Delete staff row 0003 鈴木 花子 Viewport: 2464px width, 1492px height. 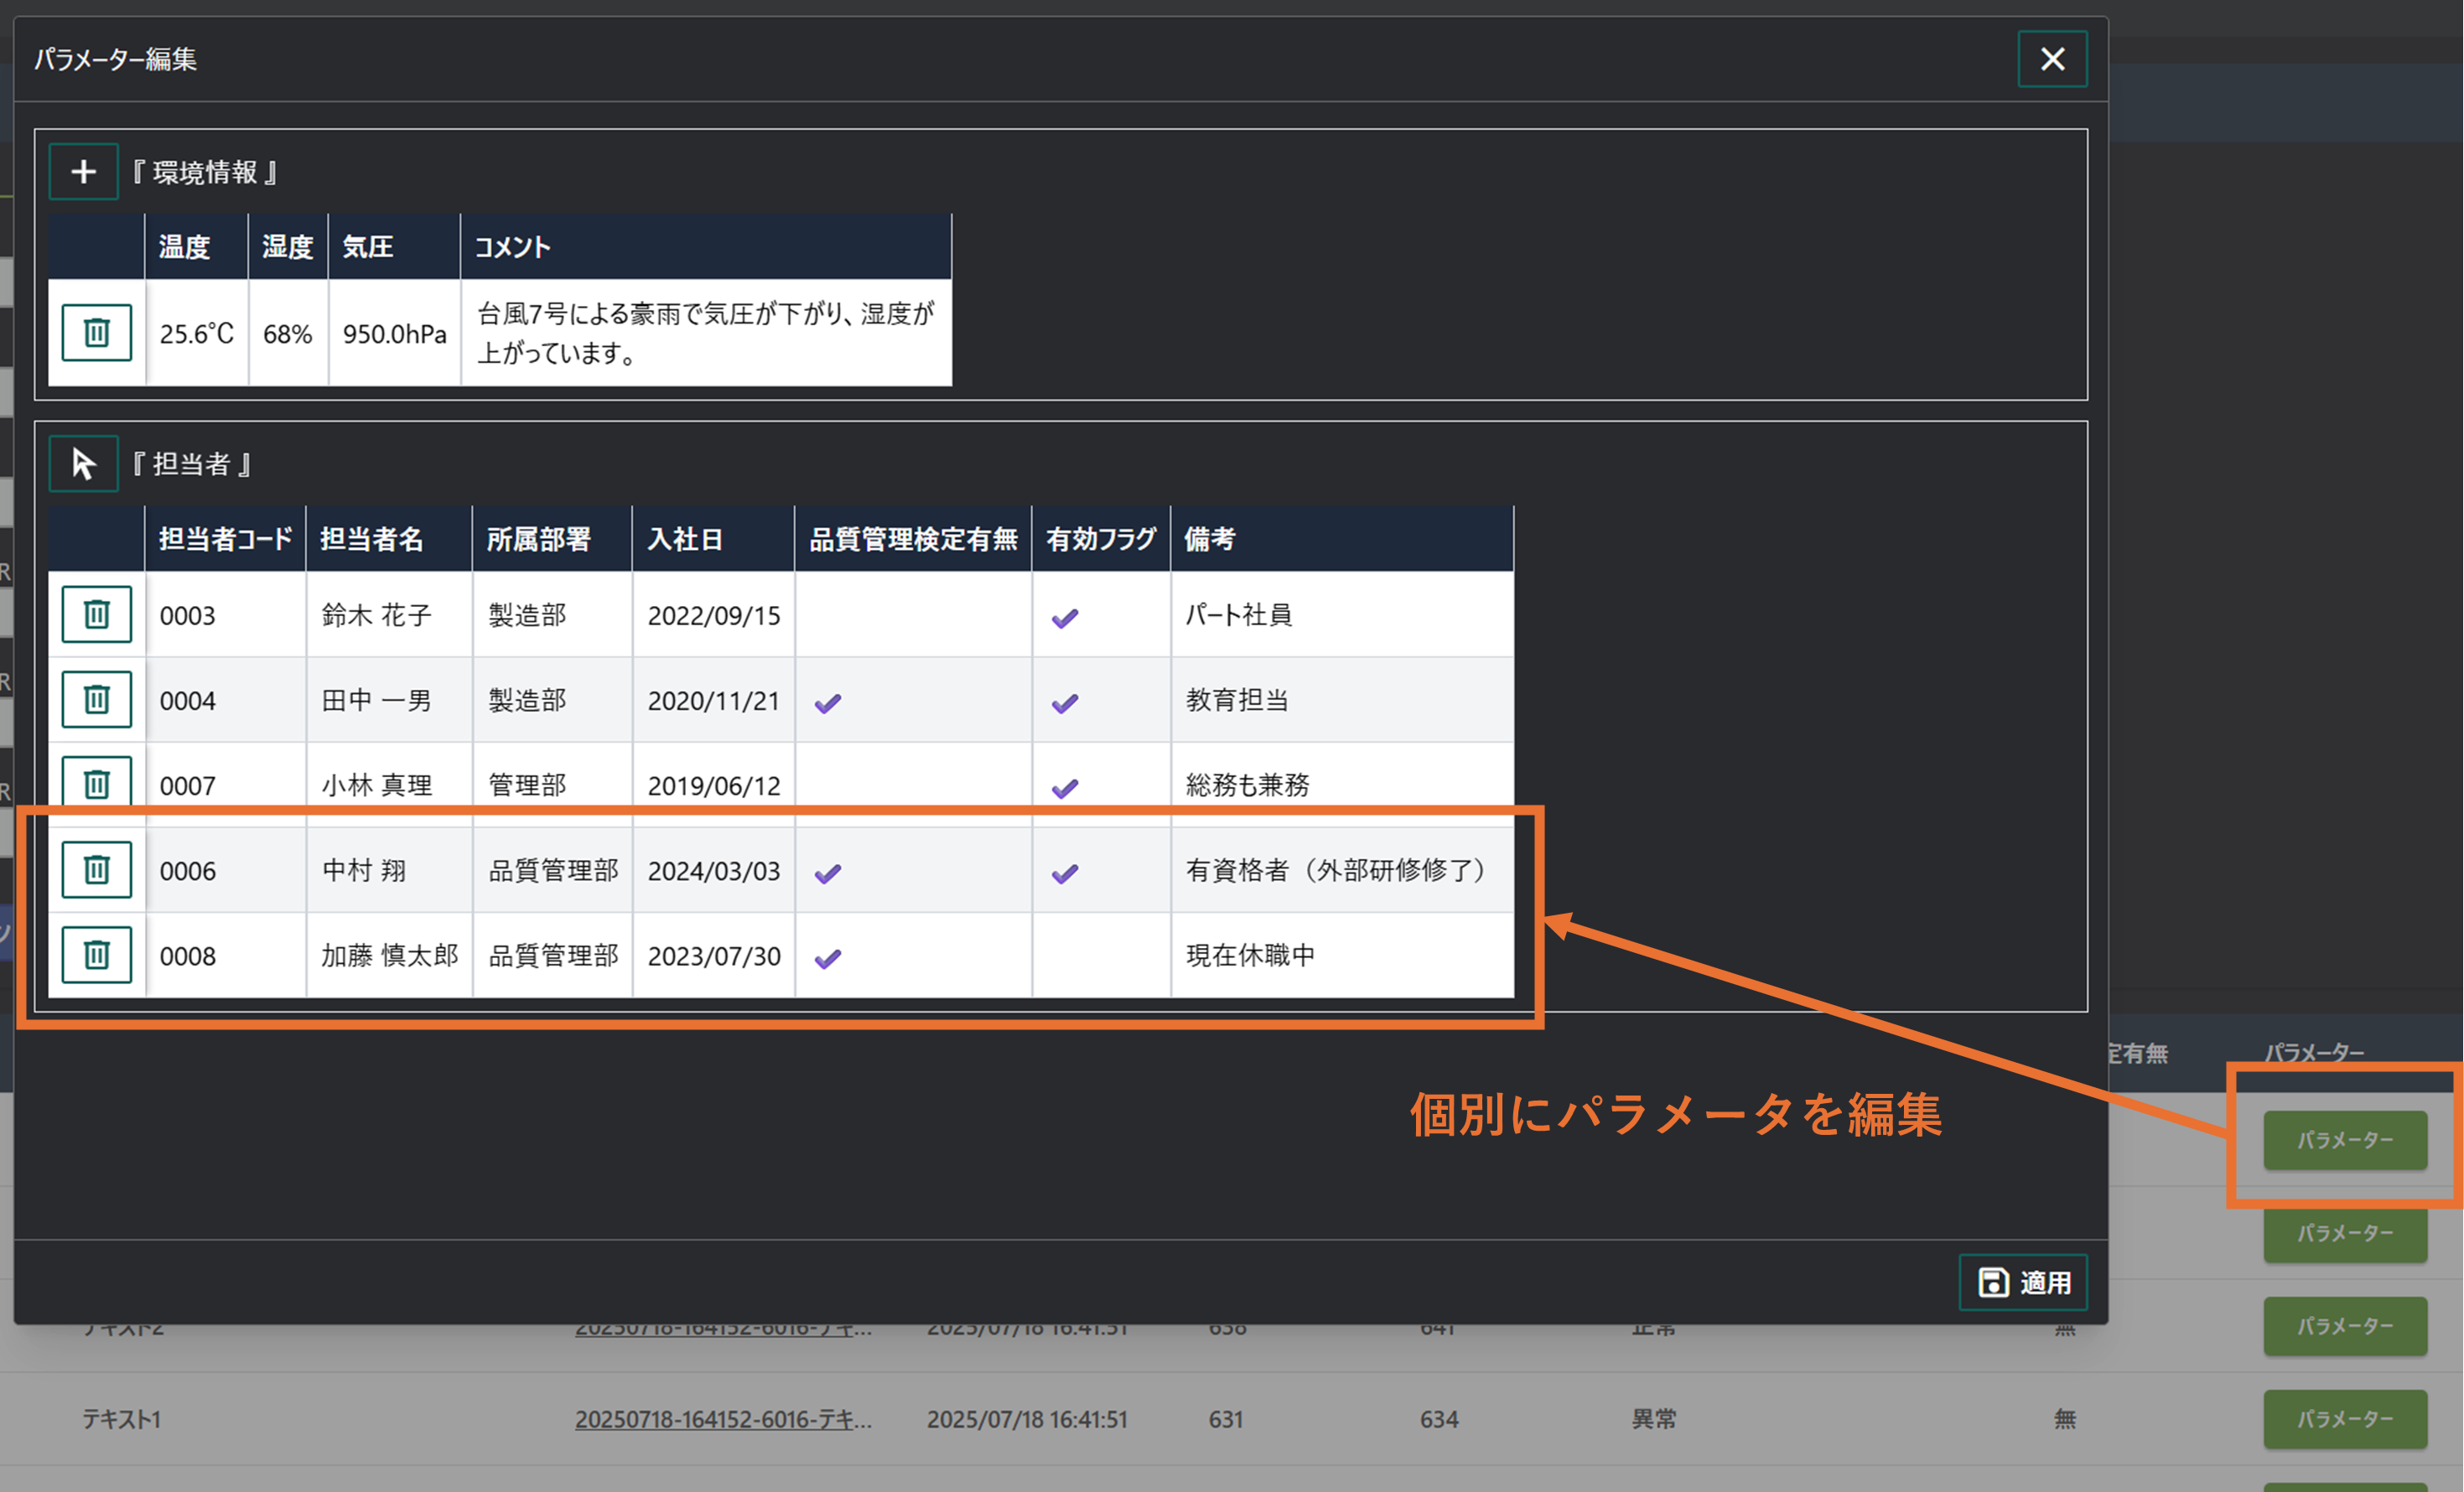(x=96, y=614)
